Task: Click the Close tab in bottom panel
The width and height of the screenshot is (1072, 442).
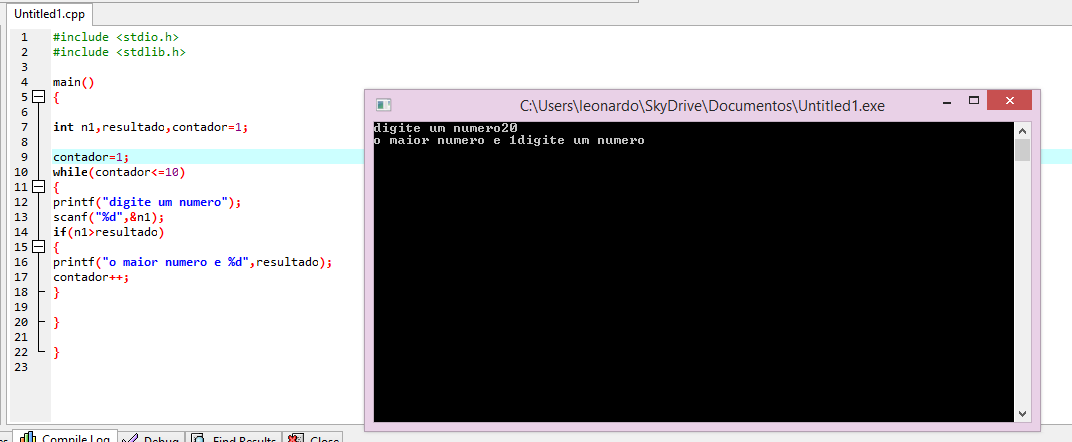Action: [x=314, y=439]
